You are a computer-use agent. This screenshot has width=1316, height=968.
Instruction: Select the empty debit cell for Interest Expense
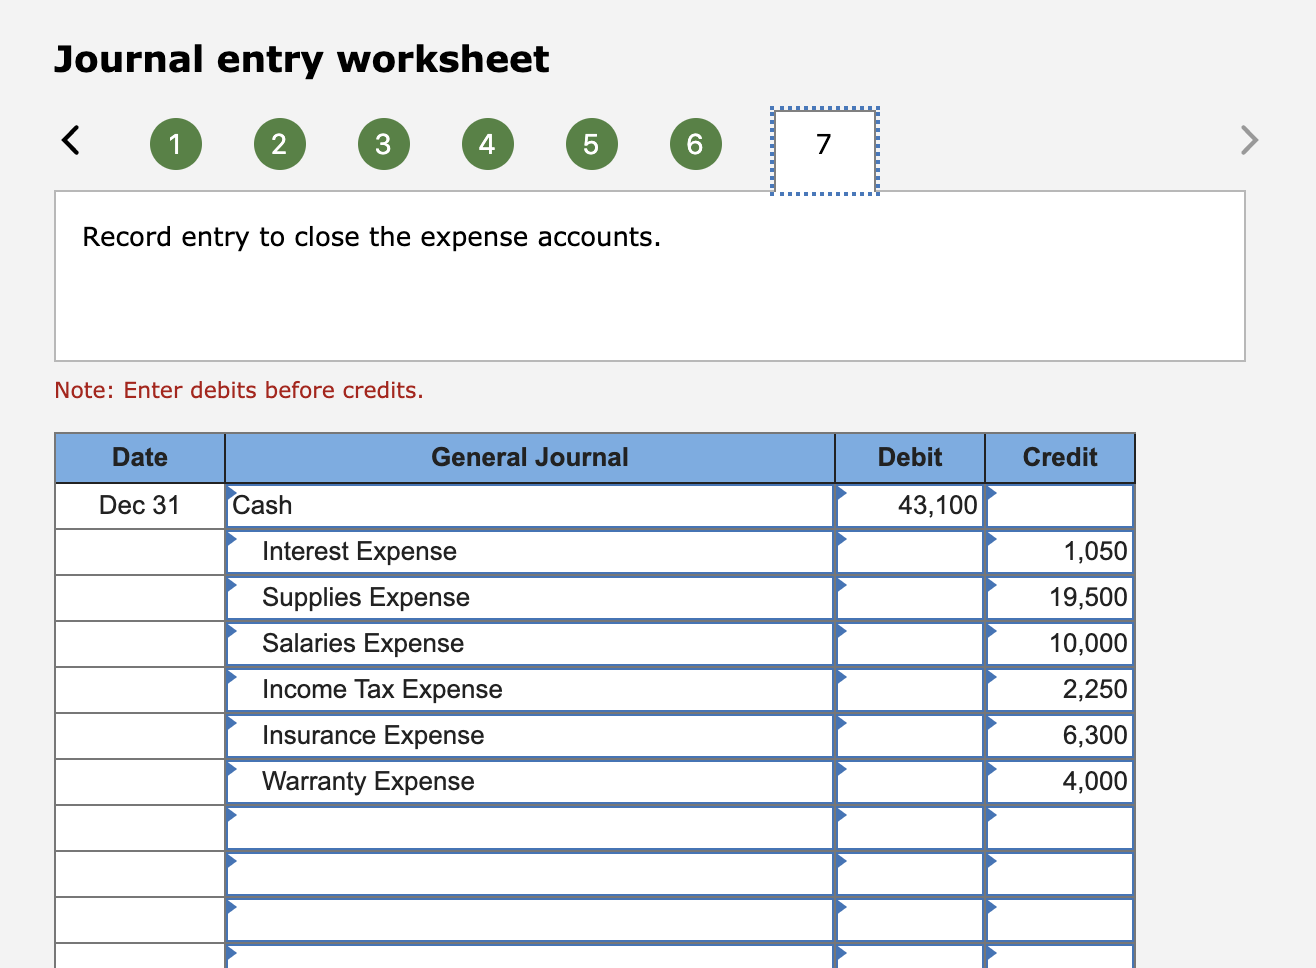pos(910,552)
